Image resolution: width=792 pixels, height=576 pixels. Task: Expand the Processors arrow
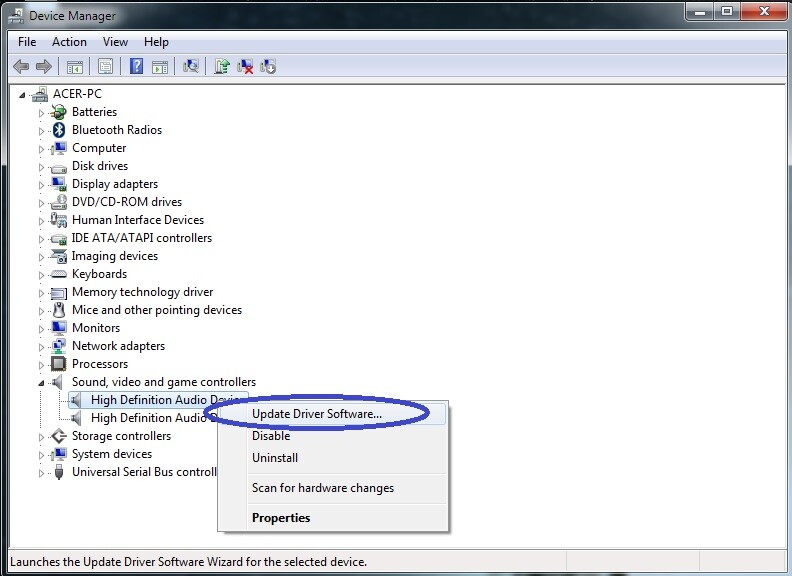[41, 365]
